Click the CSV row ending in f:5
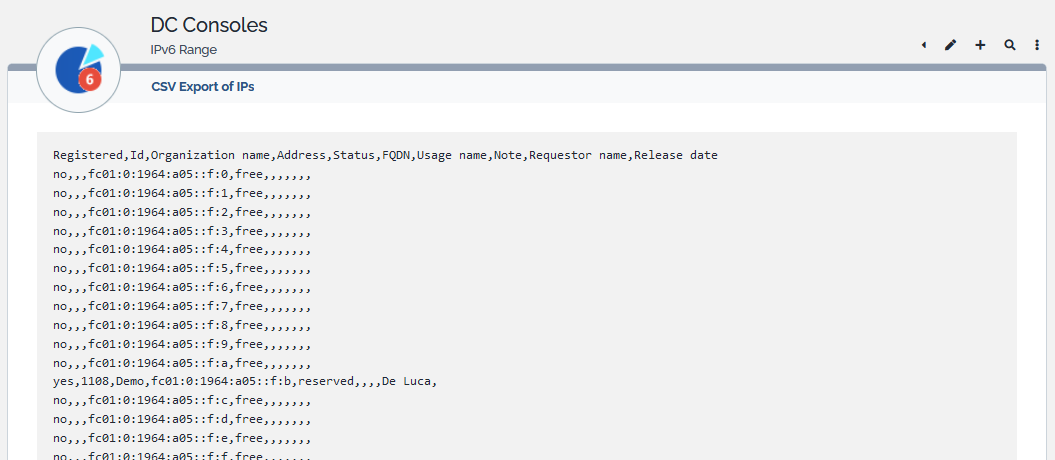1055x460 pixels. point(182,268)
